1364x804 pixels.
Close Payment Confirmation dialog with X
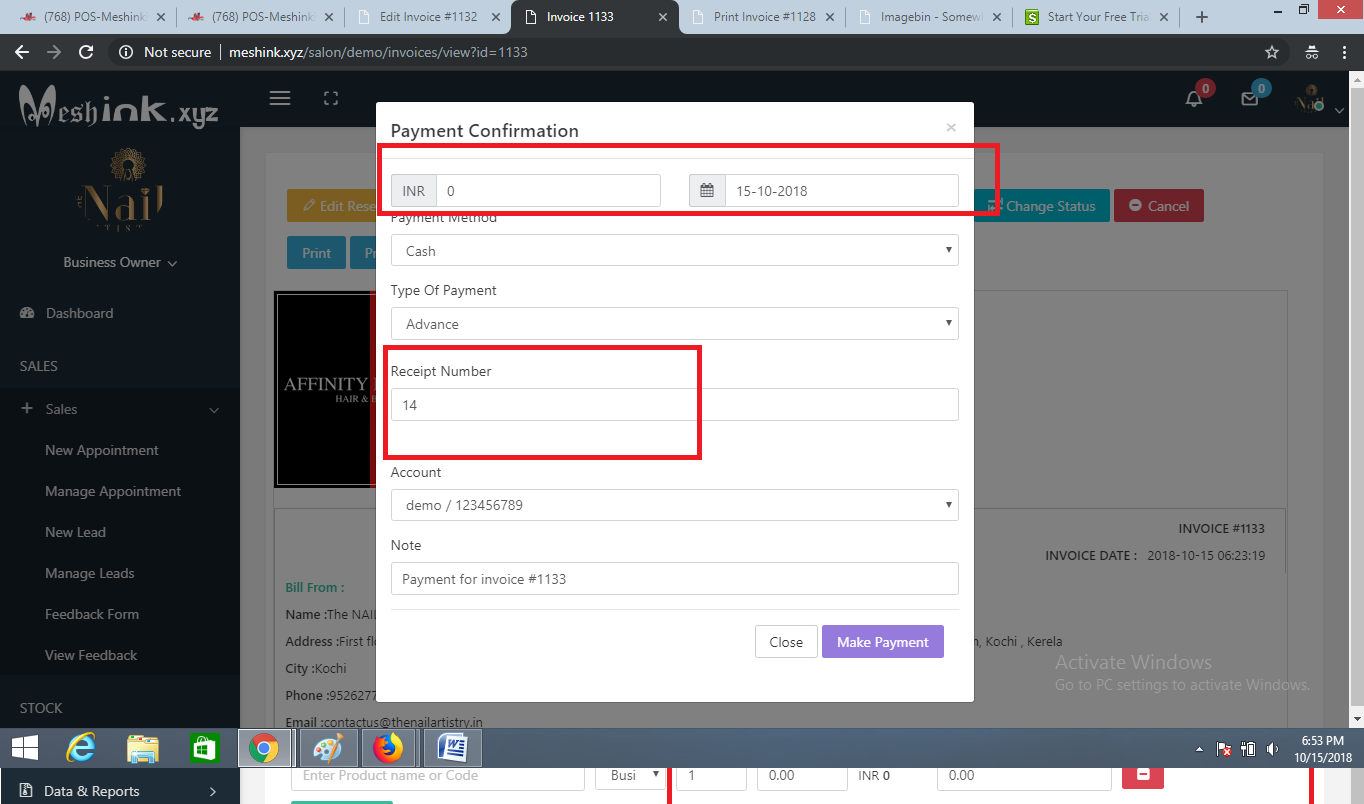coord(951,127)
